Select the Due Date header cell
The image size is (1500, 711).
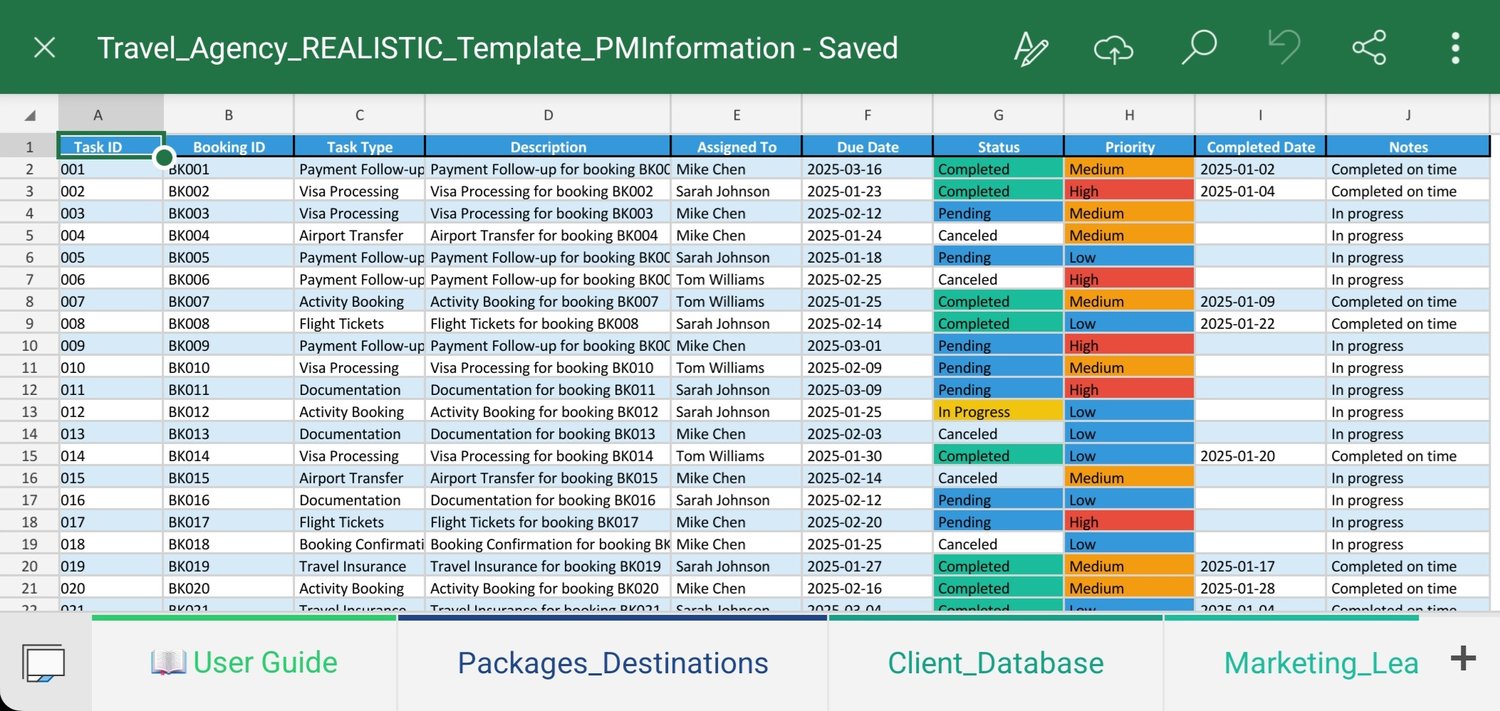868,146
